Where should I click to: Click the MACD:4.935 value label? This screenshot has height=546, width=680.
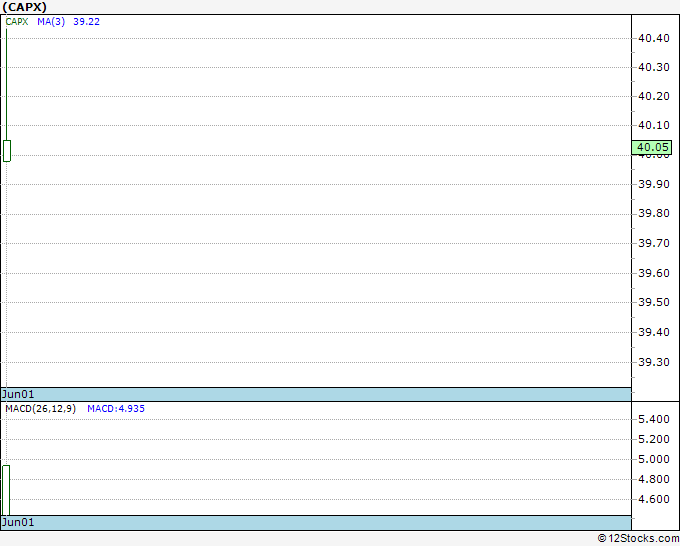click(x=116, y=409)
